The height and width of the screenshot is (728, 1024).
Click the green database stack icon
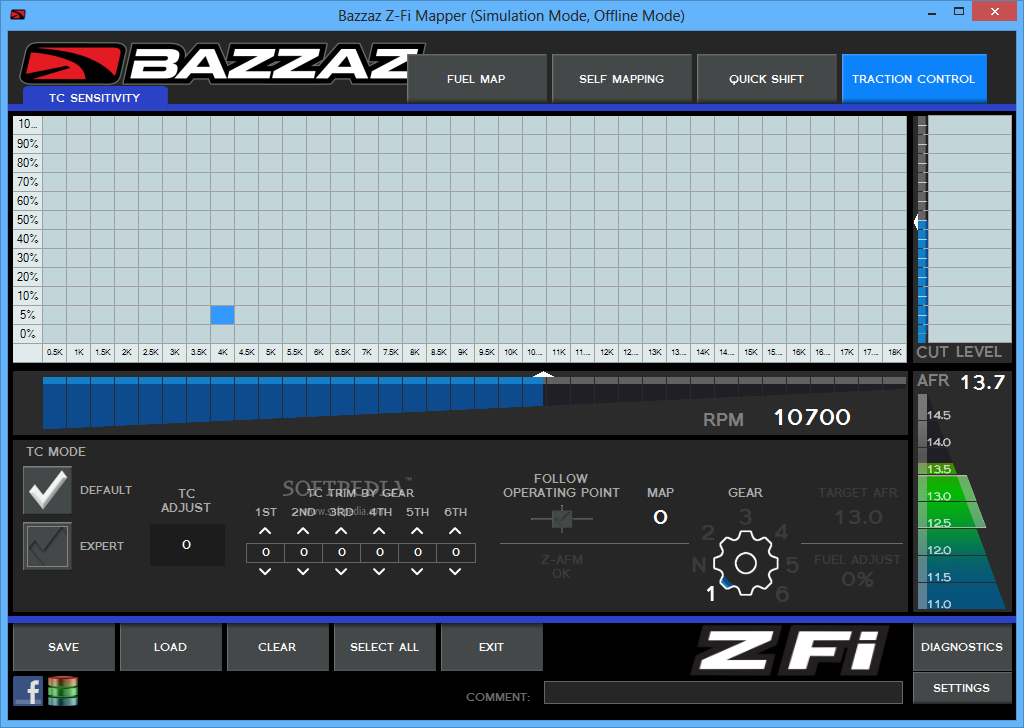pyautogui.click(x=63, y=691)
